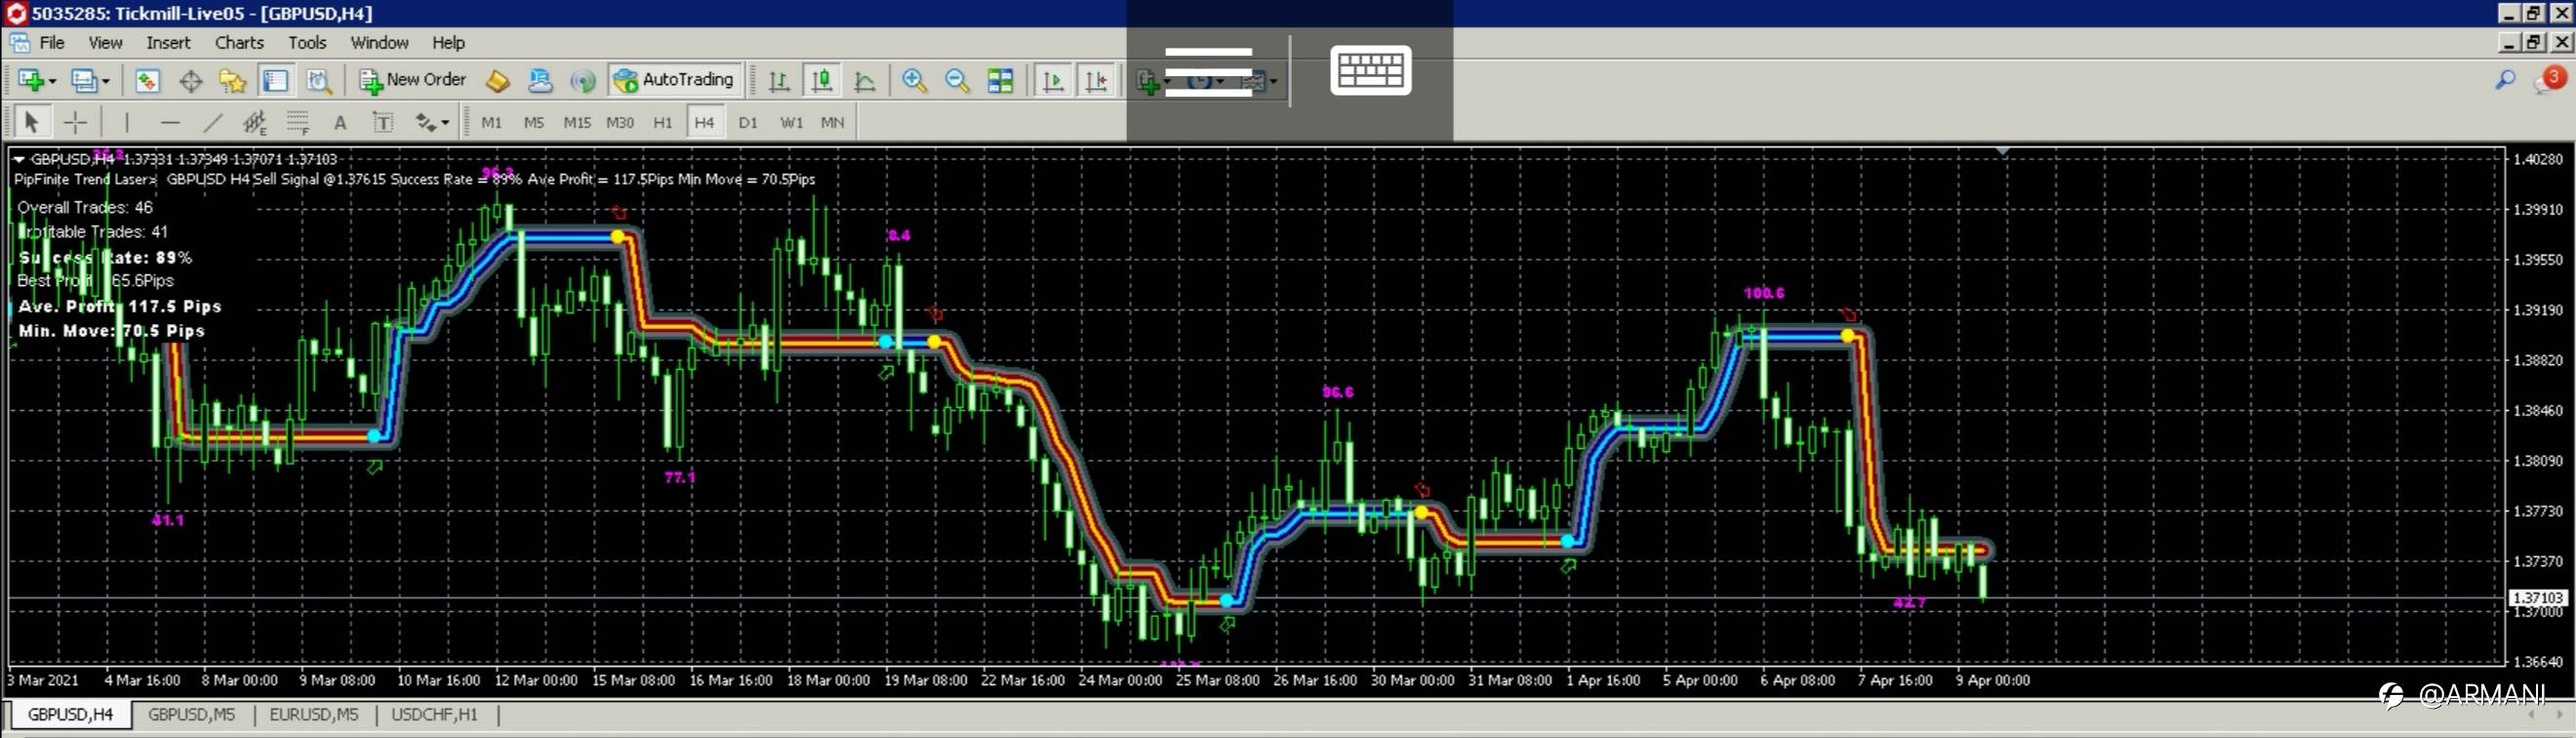2576x738 pixels.
Task: Select the GBPUSD,H4 chart tab
Action: coord(71,715)
